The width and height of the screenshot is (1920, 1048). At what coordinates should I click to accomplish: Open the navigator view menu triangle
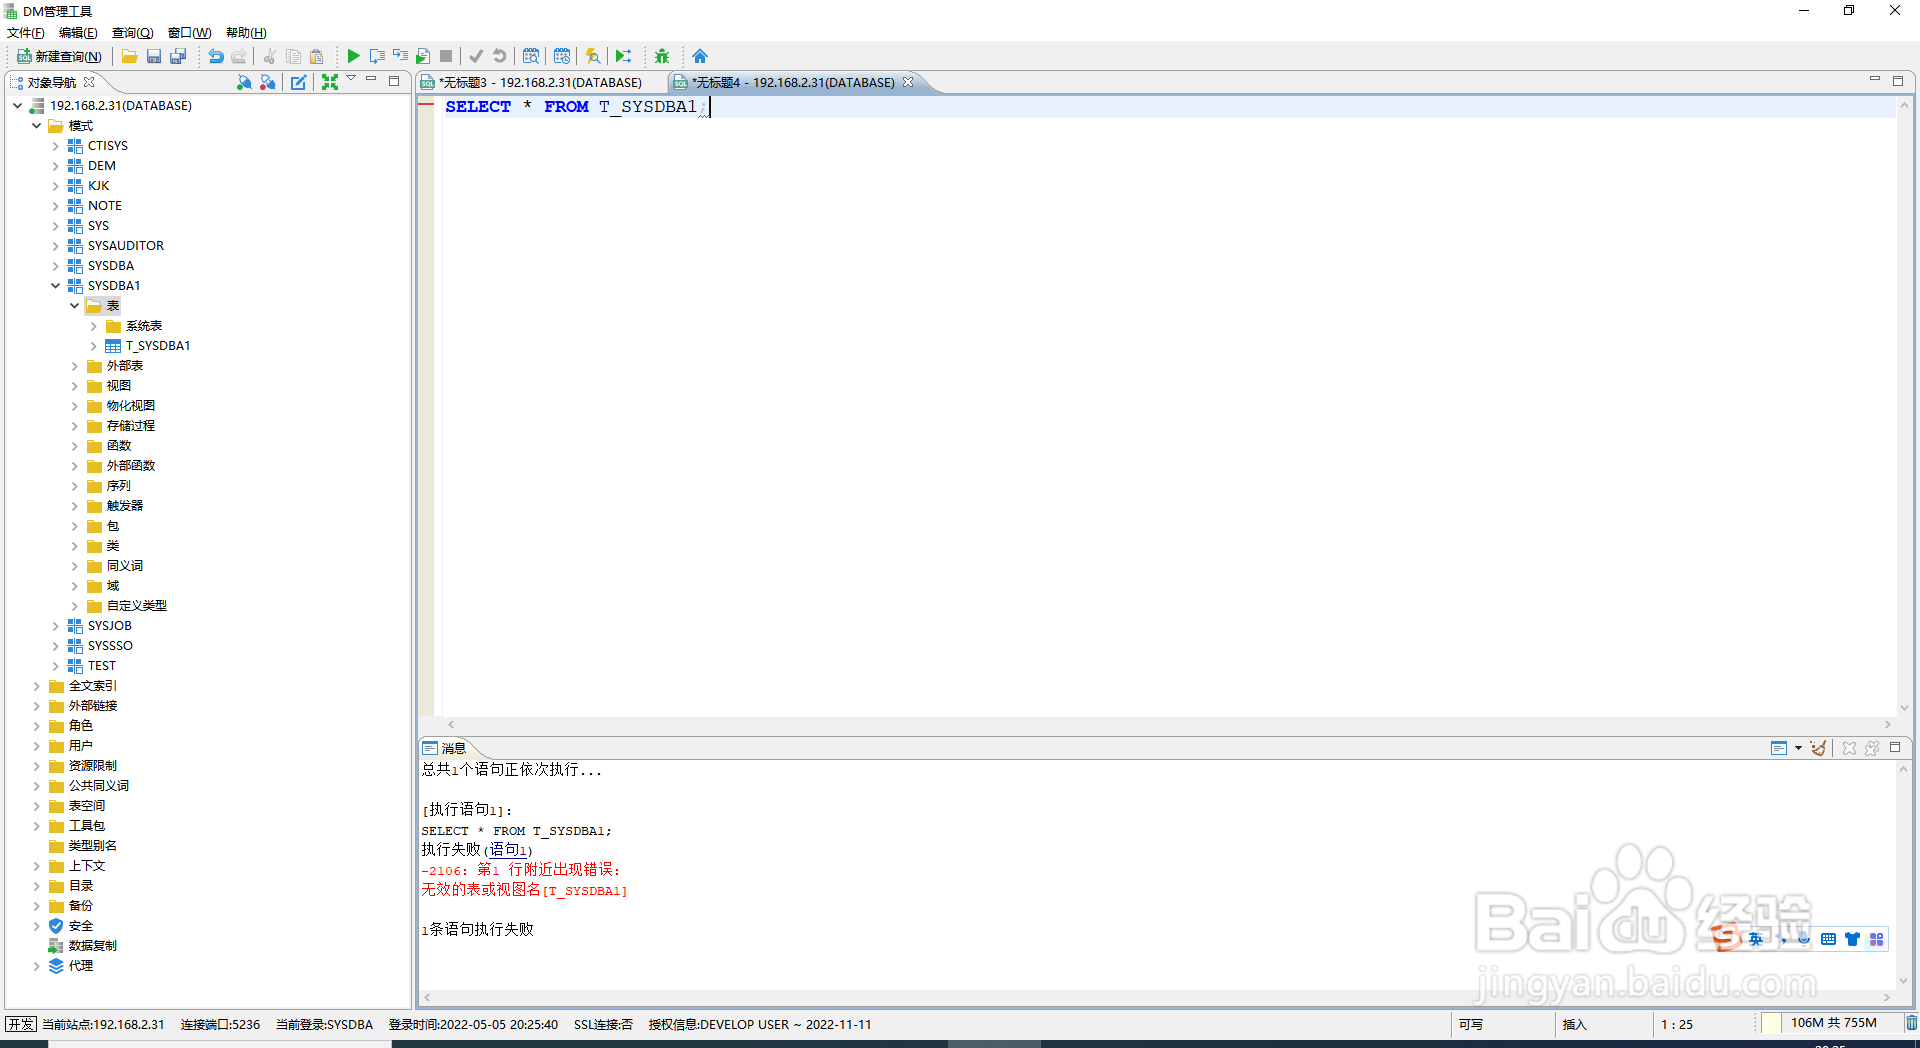[351, 79]
